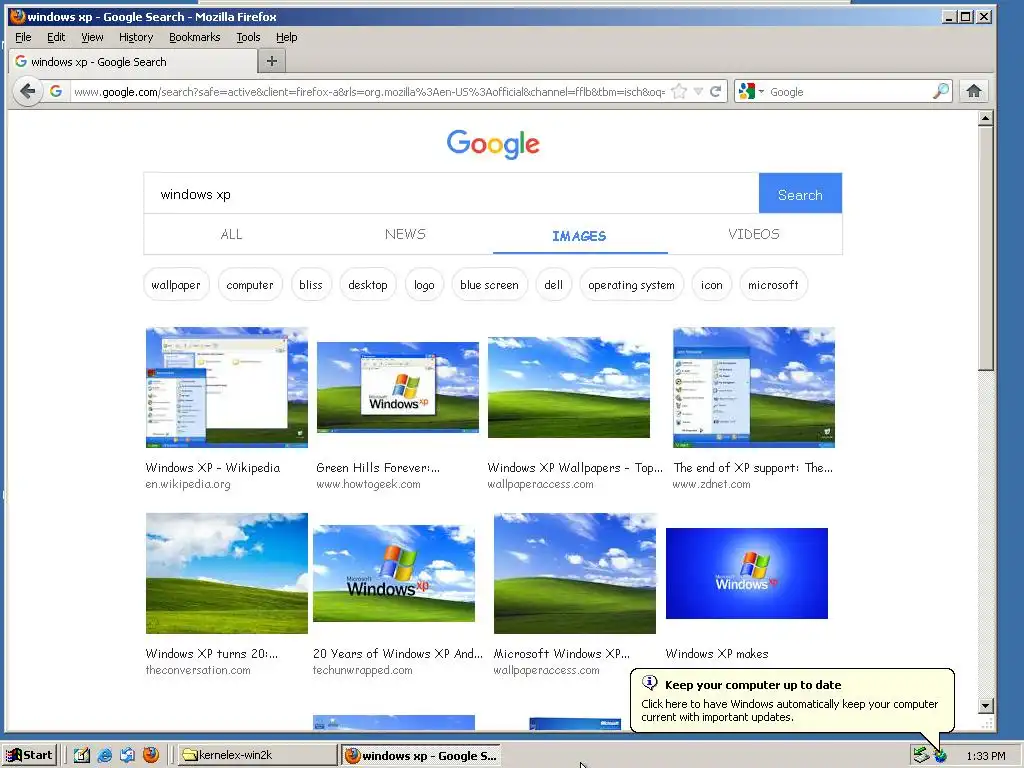This screenshot has height=768, width=1024.
Task: Click the Windows Update globe tray icon
Action: (x=940, y=756)
